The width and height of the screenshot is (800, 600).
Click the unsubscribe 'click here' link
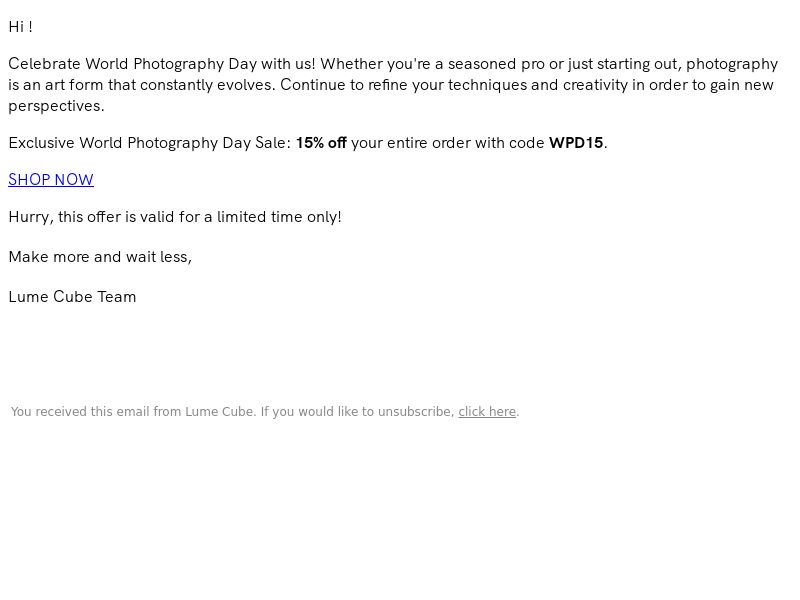tap(487, 412)
